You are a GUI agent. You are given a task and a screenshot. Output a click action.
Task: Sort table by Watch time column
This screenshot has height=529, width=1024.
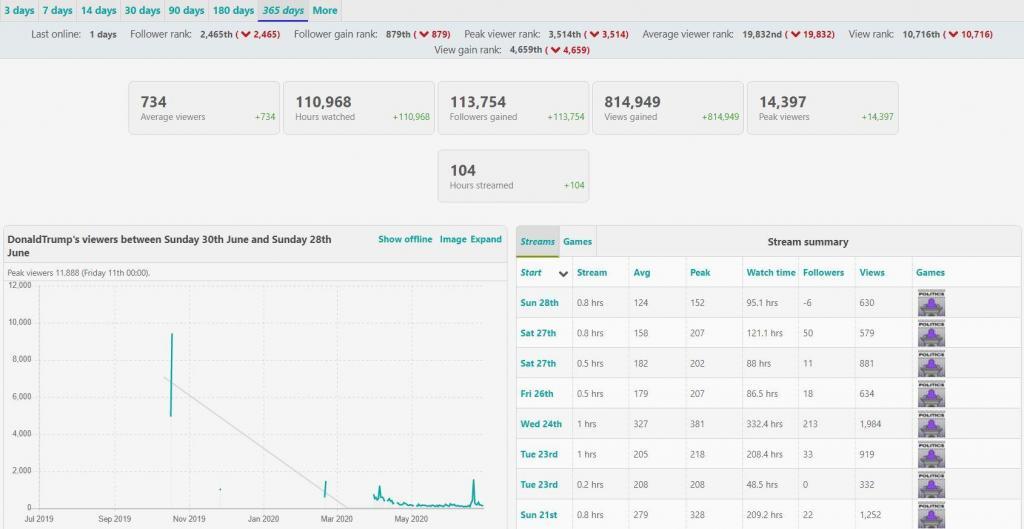click(x=771, y=273)
